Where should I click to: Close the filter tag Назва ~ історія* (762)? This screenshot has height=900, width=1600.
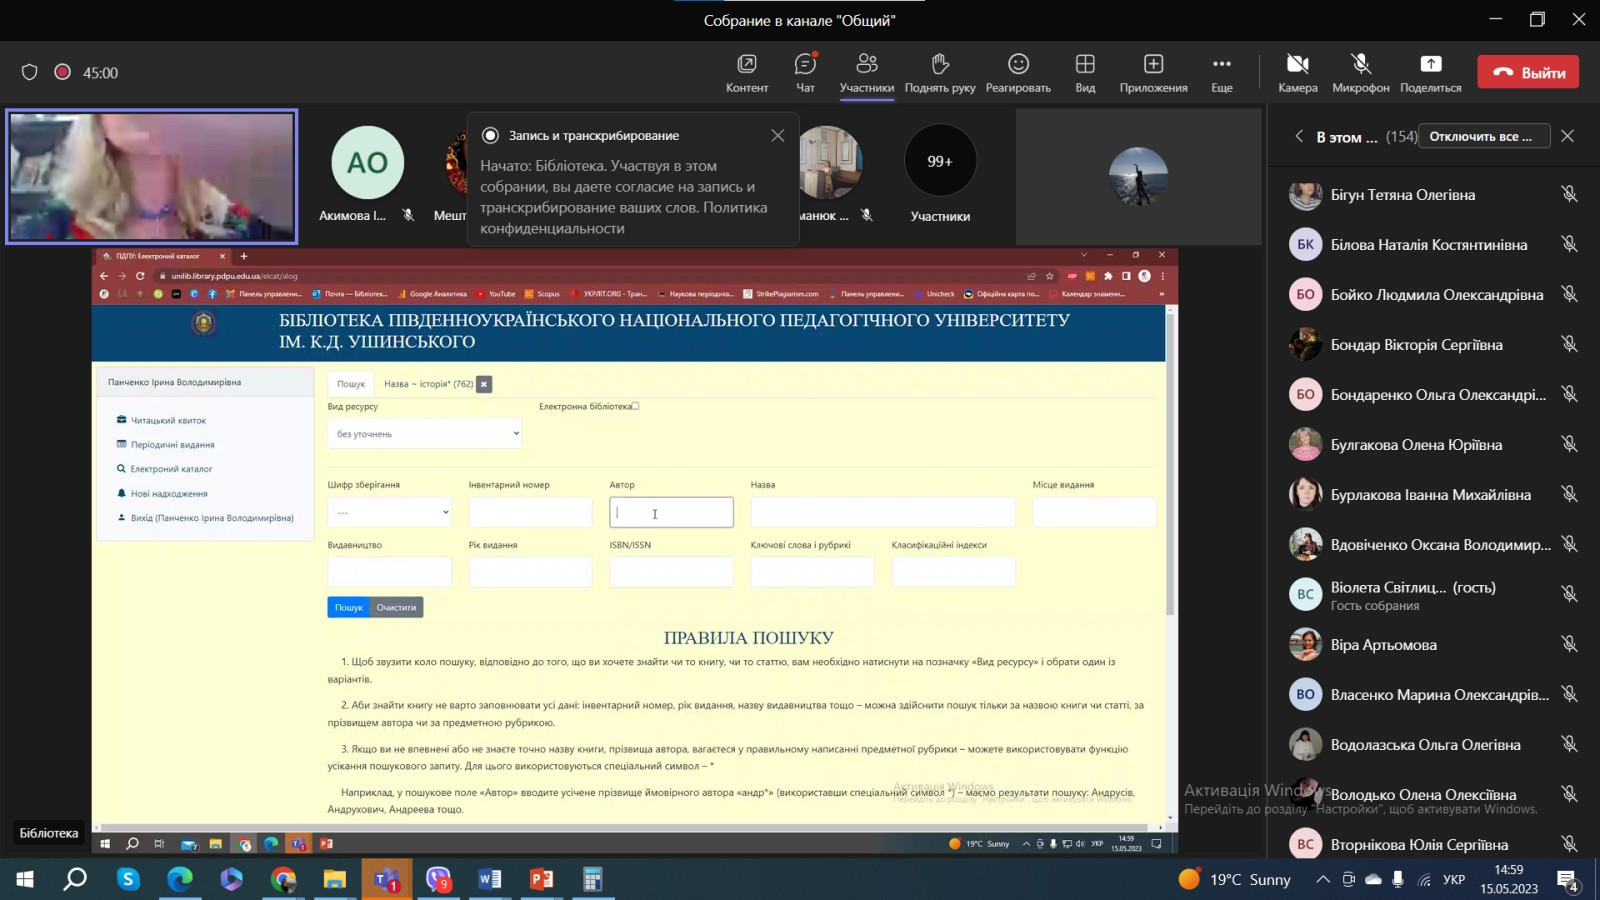[484, 384]
